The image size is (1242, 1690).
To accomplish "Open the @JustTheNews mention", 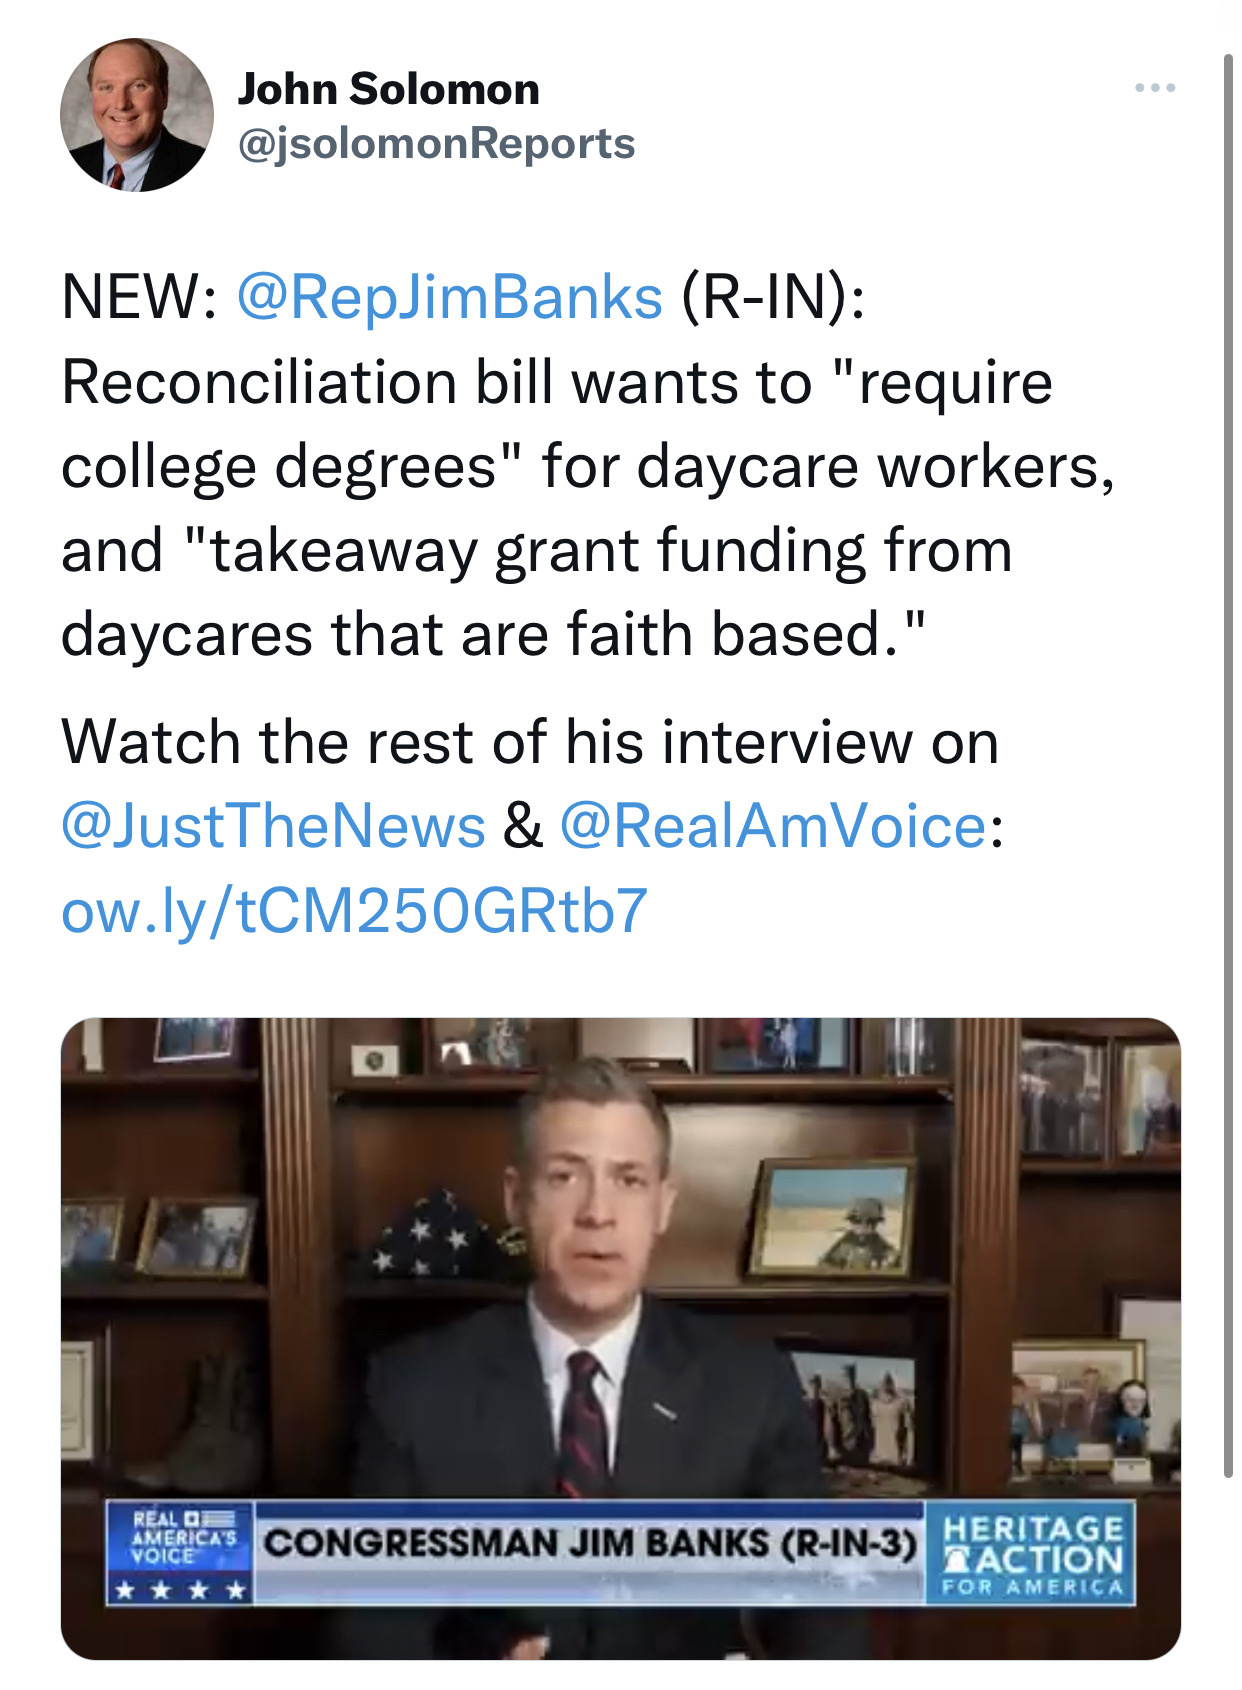I will (x=273, y=826).
